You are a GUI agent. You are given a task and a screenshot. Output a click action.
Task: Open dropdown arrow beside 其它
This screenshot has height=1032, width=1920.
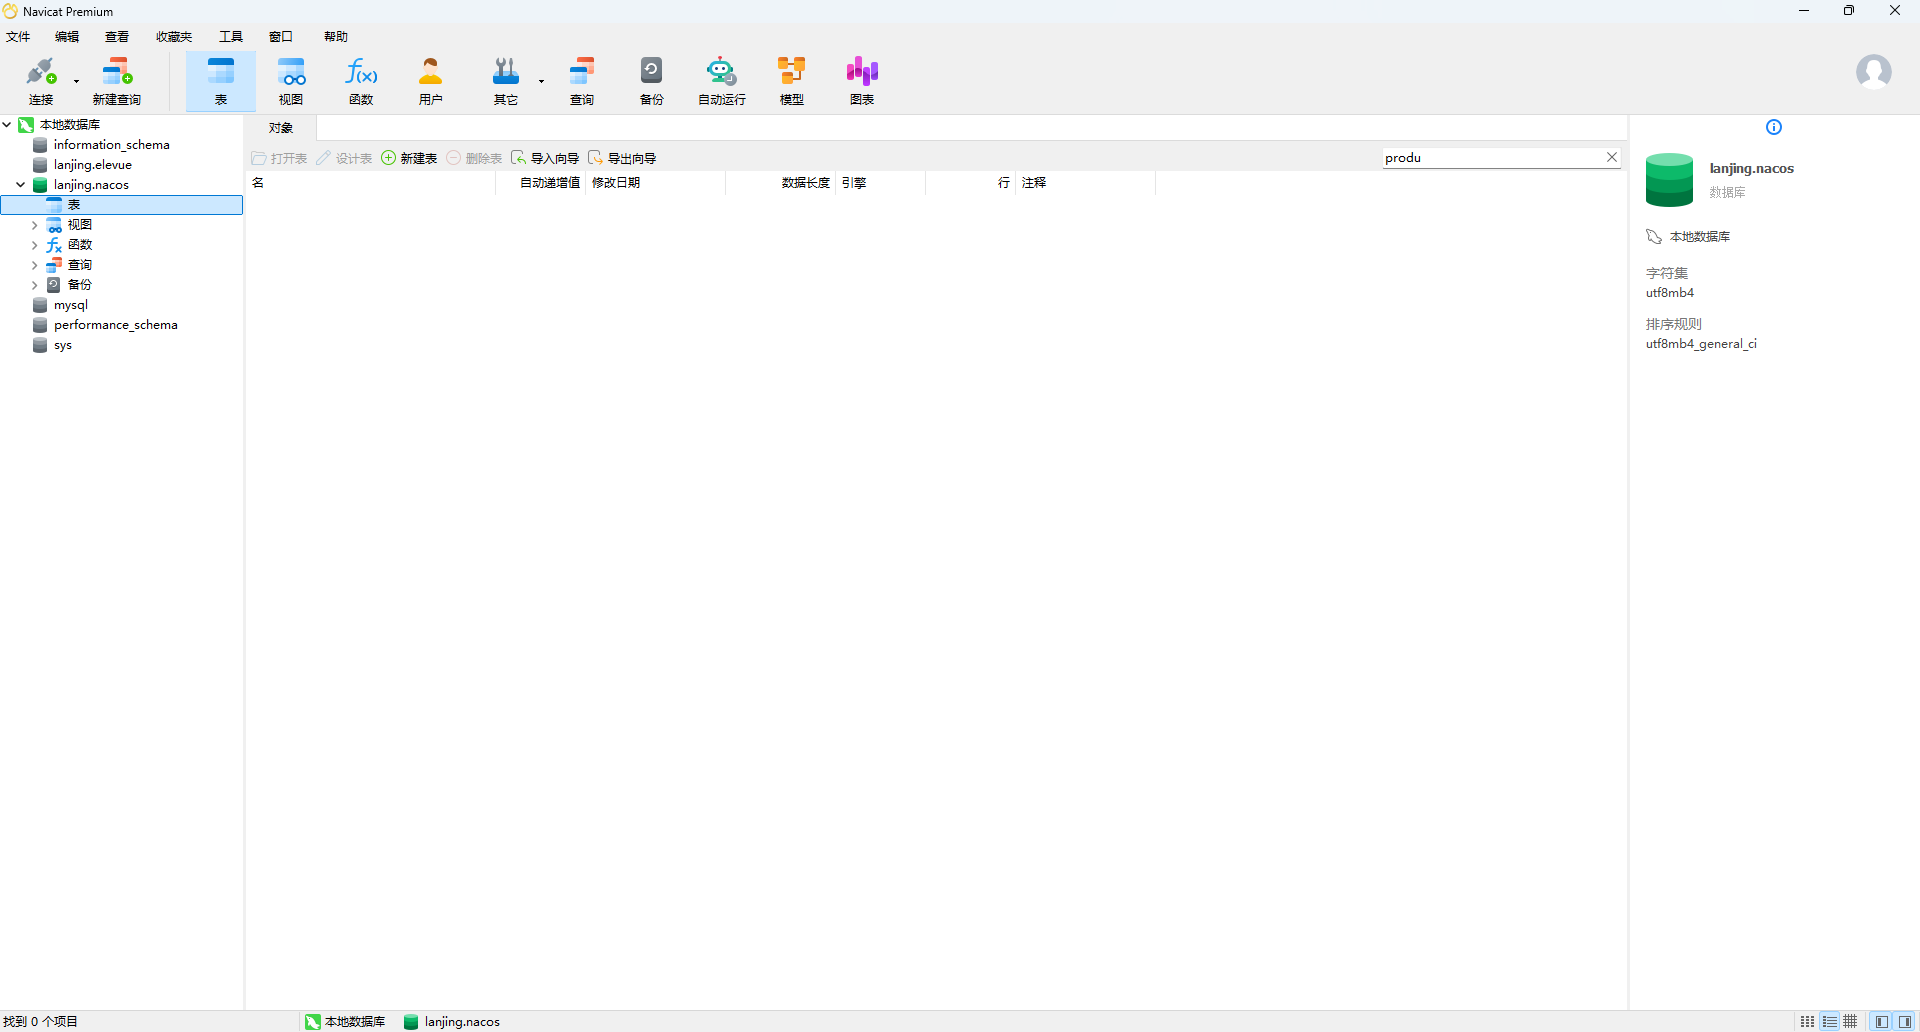point(541,81)
